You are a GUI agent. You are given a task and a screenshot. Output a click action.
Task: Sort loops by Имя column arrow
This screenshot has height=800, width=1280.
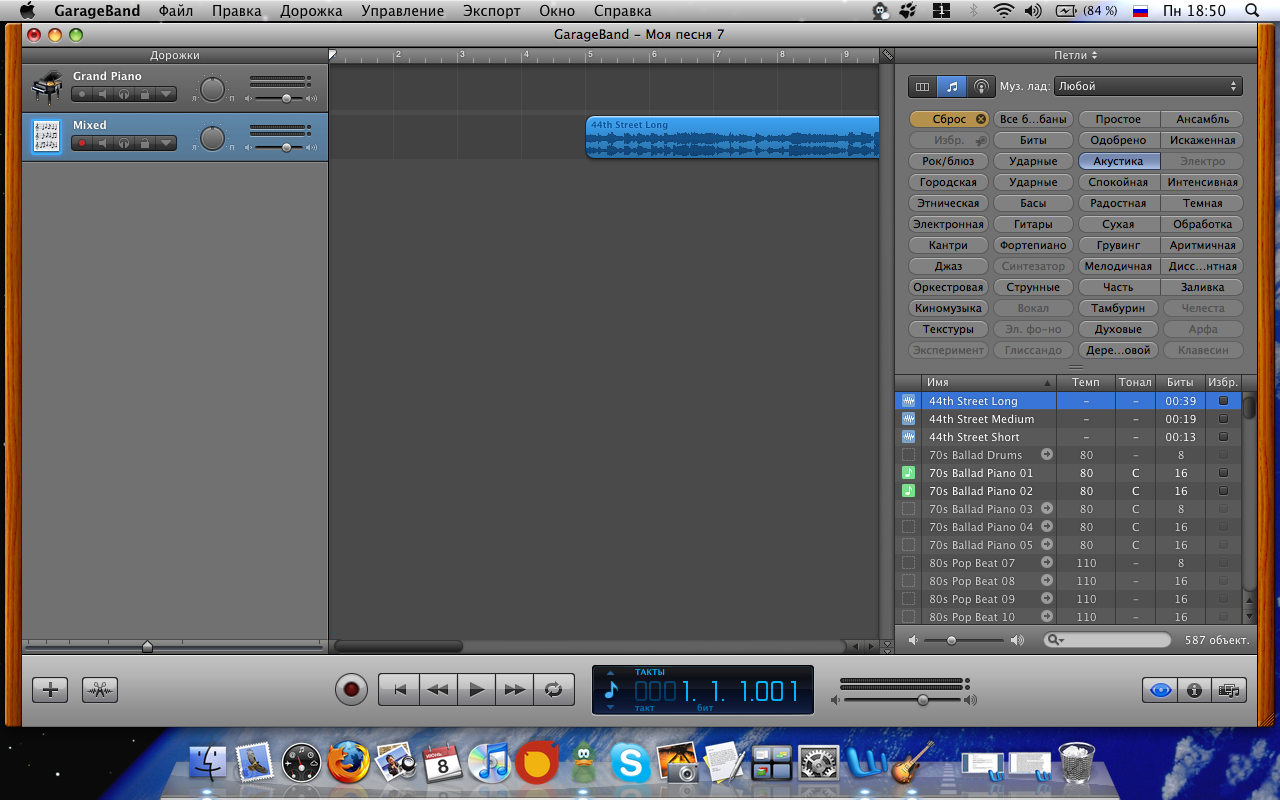1048,383
